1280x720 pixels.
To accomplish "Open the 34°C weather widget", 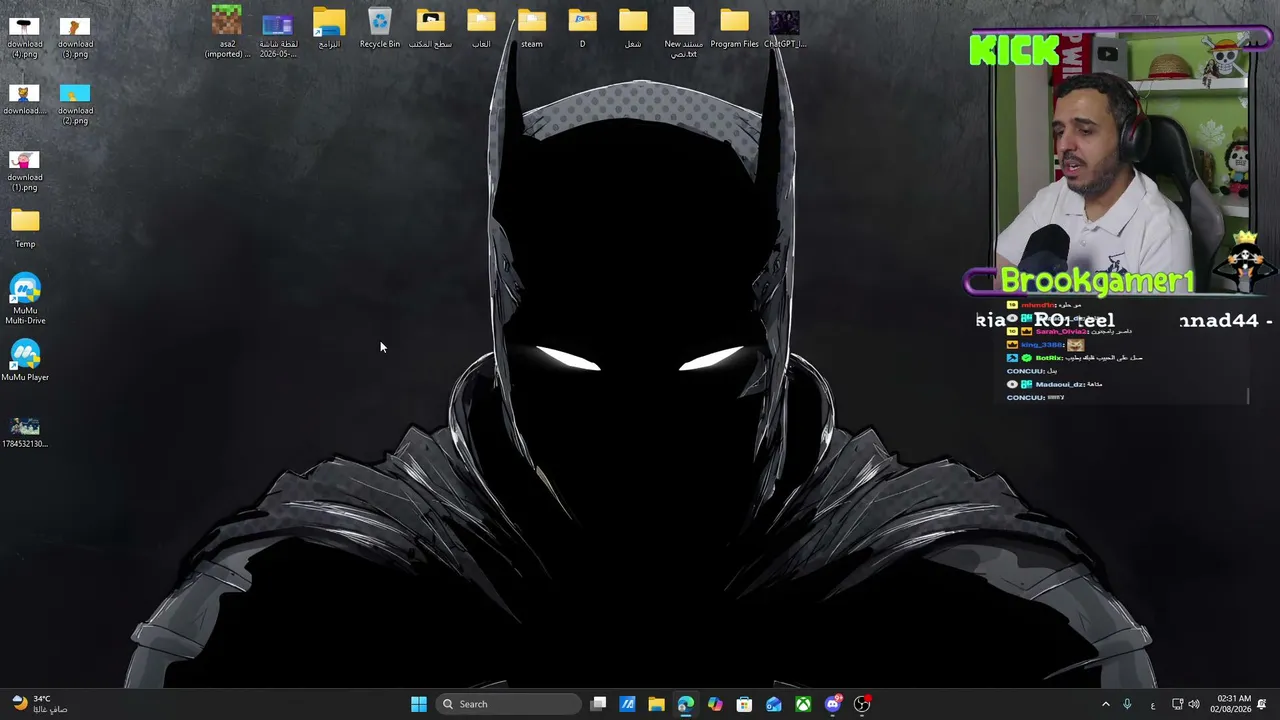I will click(40, 704).
